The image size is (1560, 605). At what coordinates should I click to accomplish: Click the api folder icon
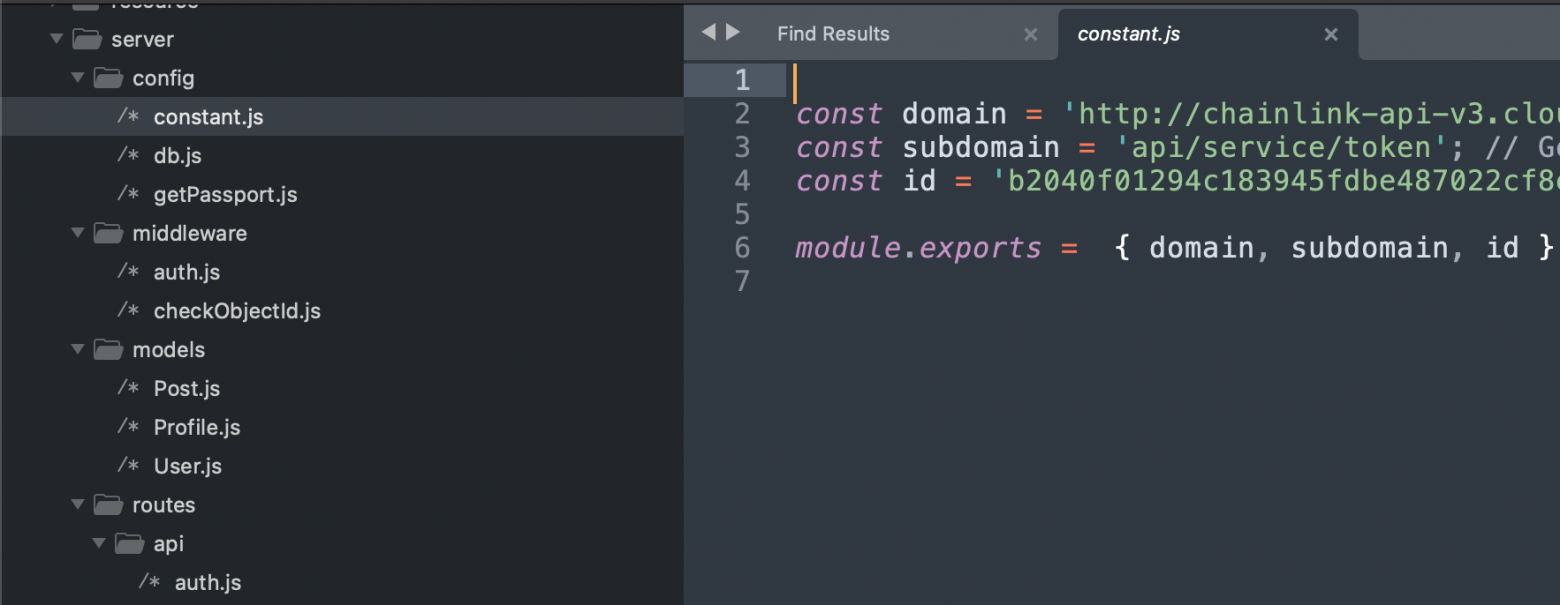click(130, 544)
